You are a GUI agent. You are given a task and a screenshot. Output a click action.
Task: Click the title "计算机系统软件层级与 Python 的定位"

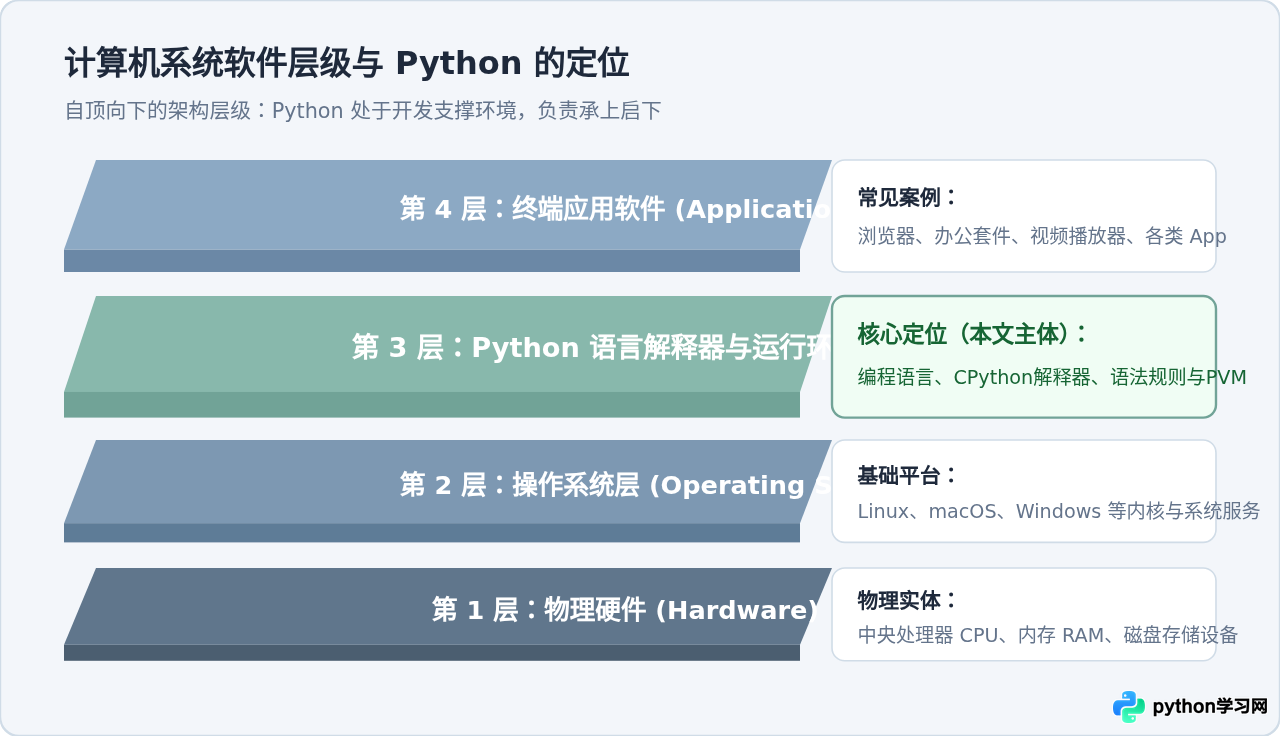[x=347, y=63]
